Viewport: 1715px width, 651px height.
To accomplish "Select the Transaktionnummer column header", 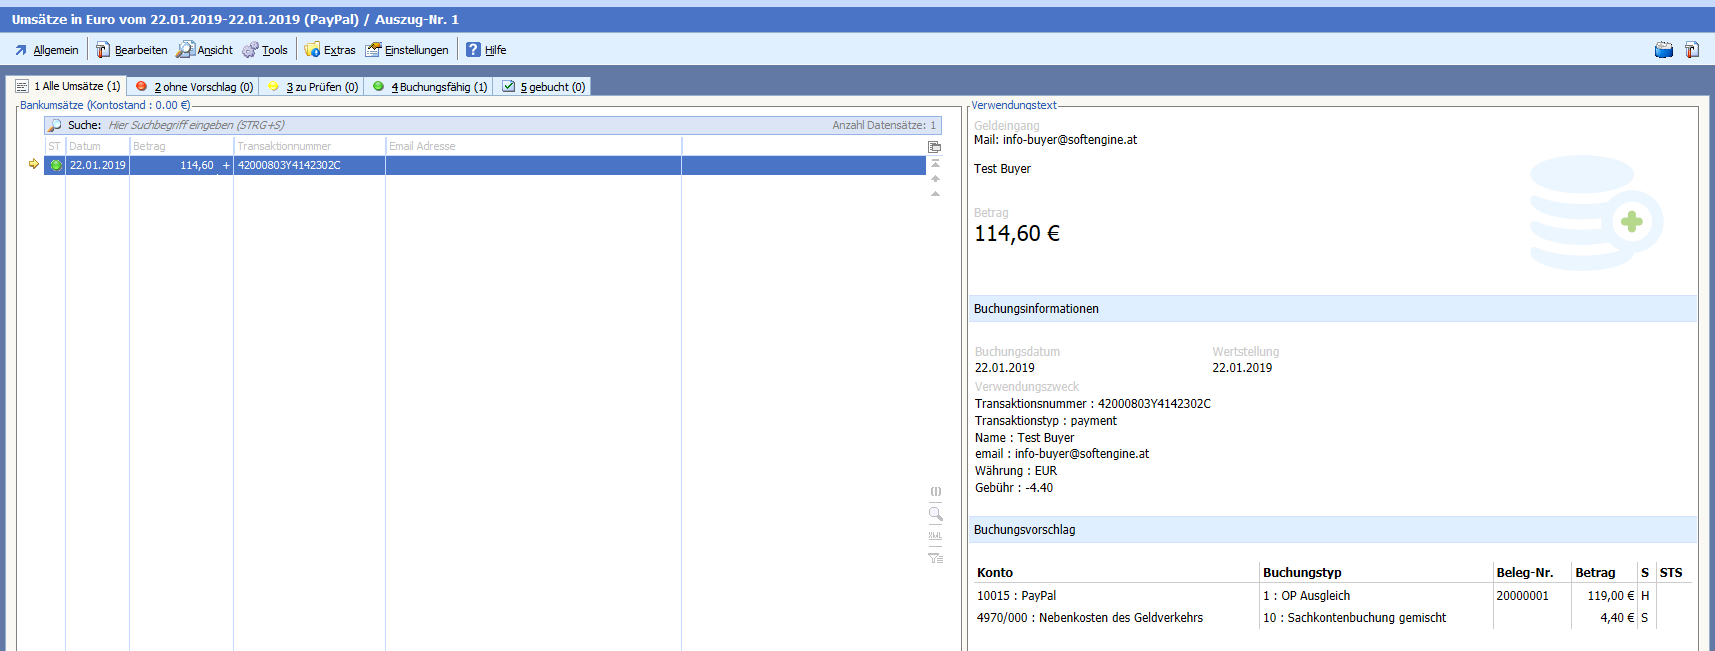I will coord(308,146).
